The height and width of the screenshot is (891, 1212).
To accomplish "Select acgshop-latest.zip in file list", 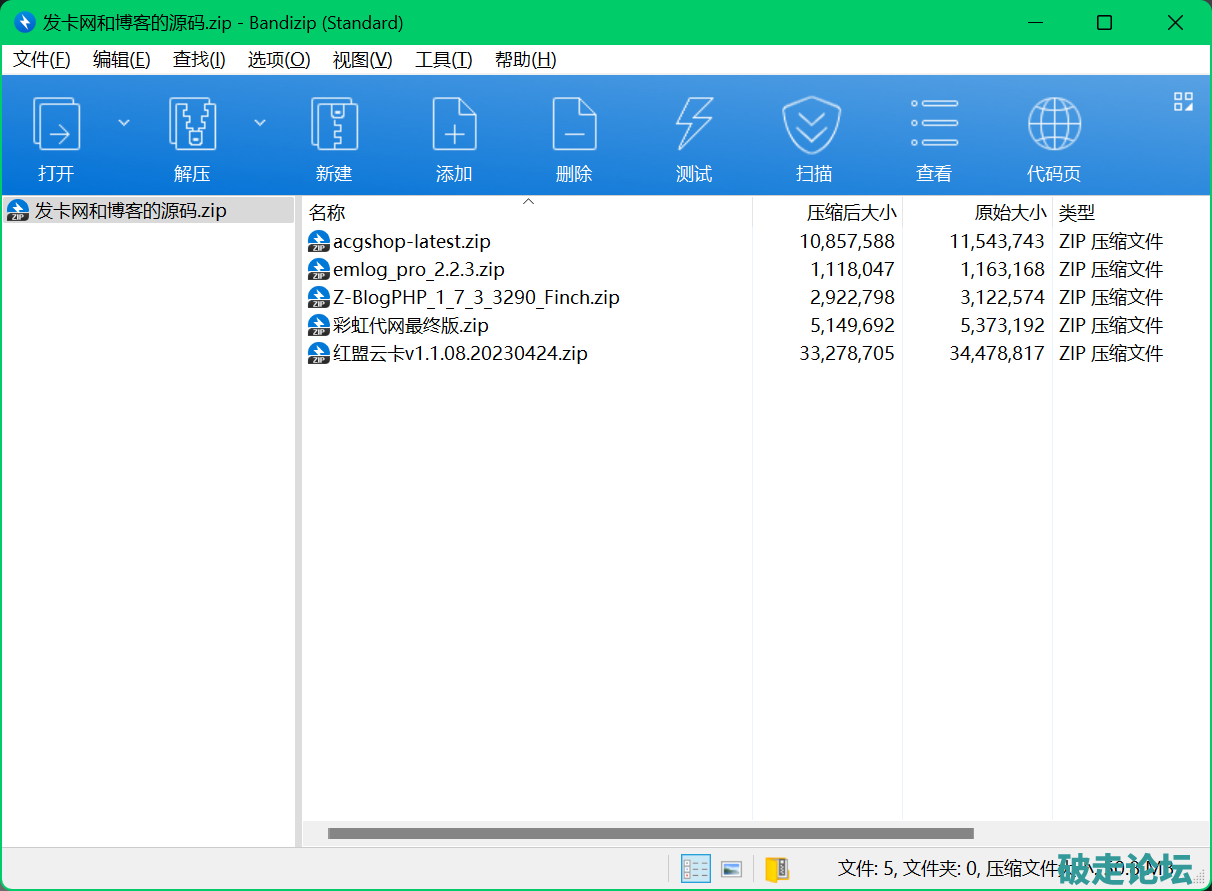I will tap(411, 241).
